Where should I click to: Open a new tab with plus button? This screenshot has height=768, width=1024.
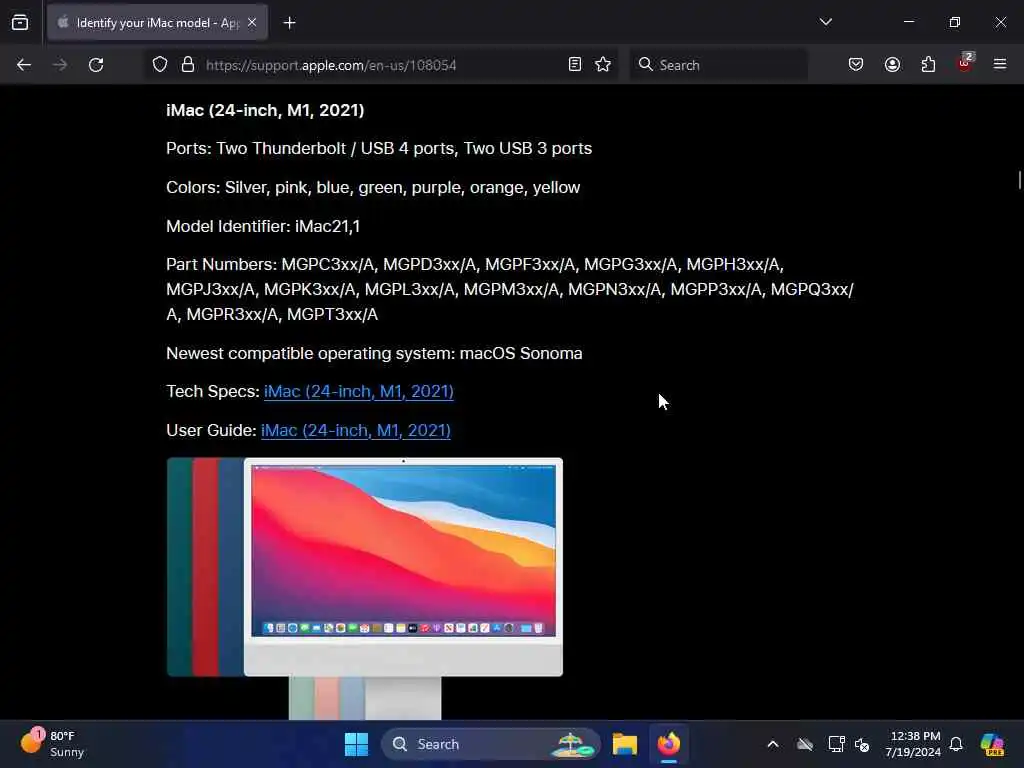(289, 23)
